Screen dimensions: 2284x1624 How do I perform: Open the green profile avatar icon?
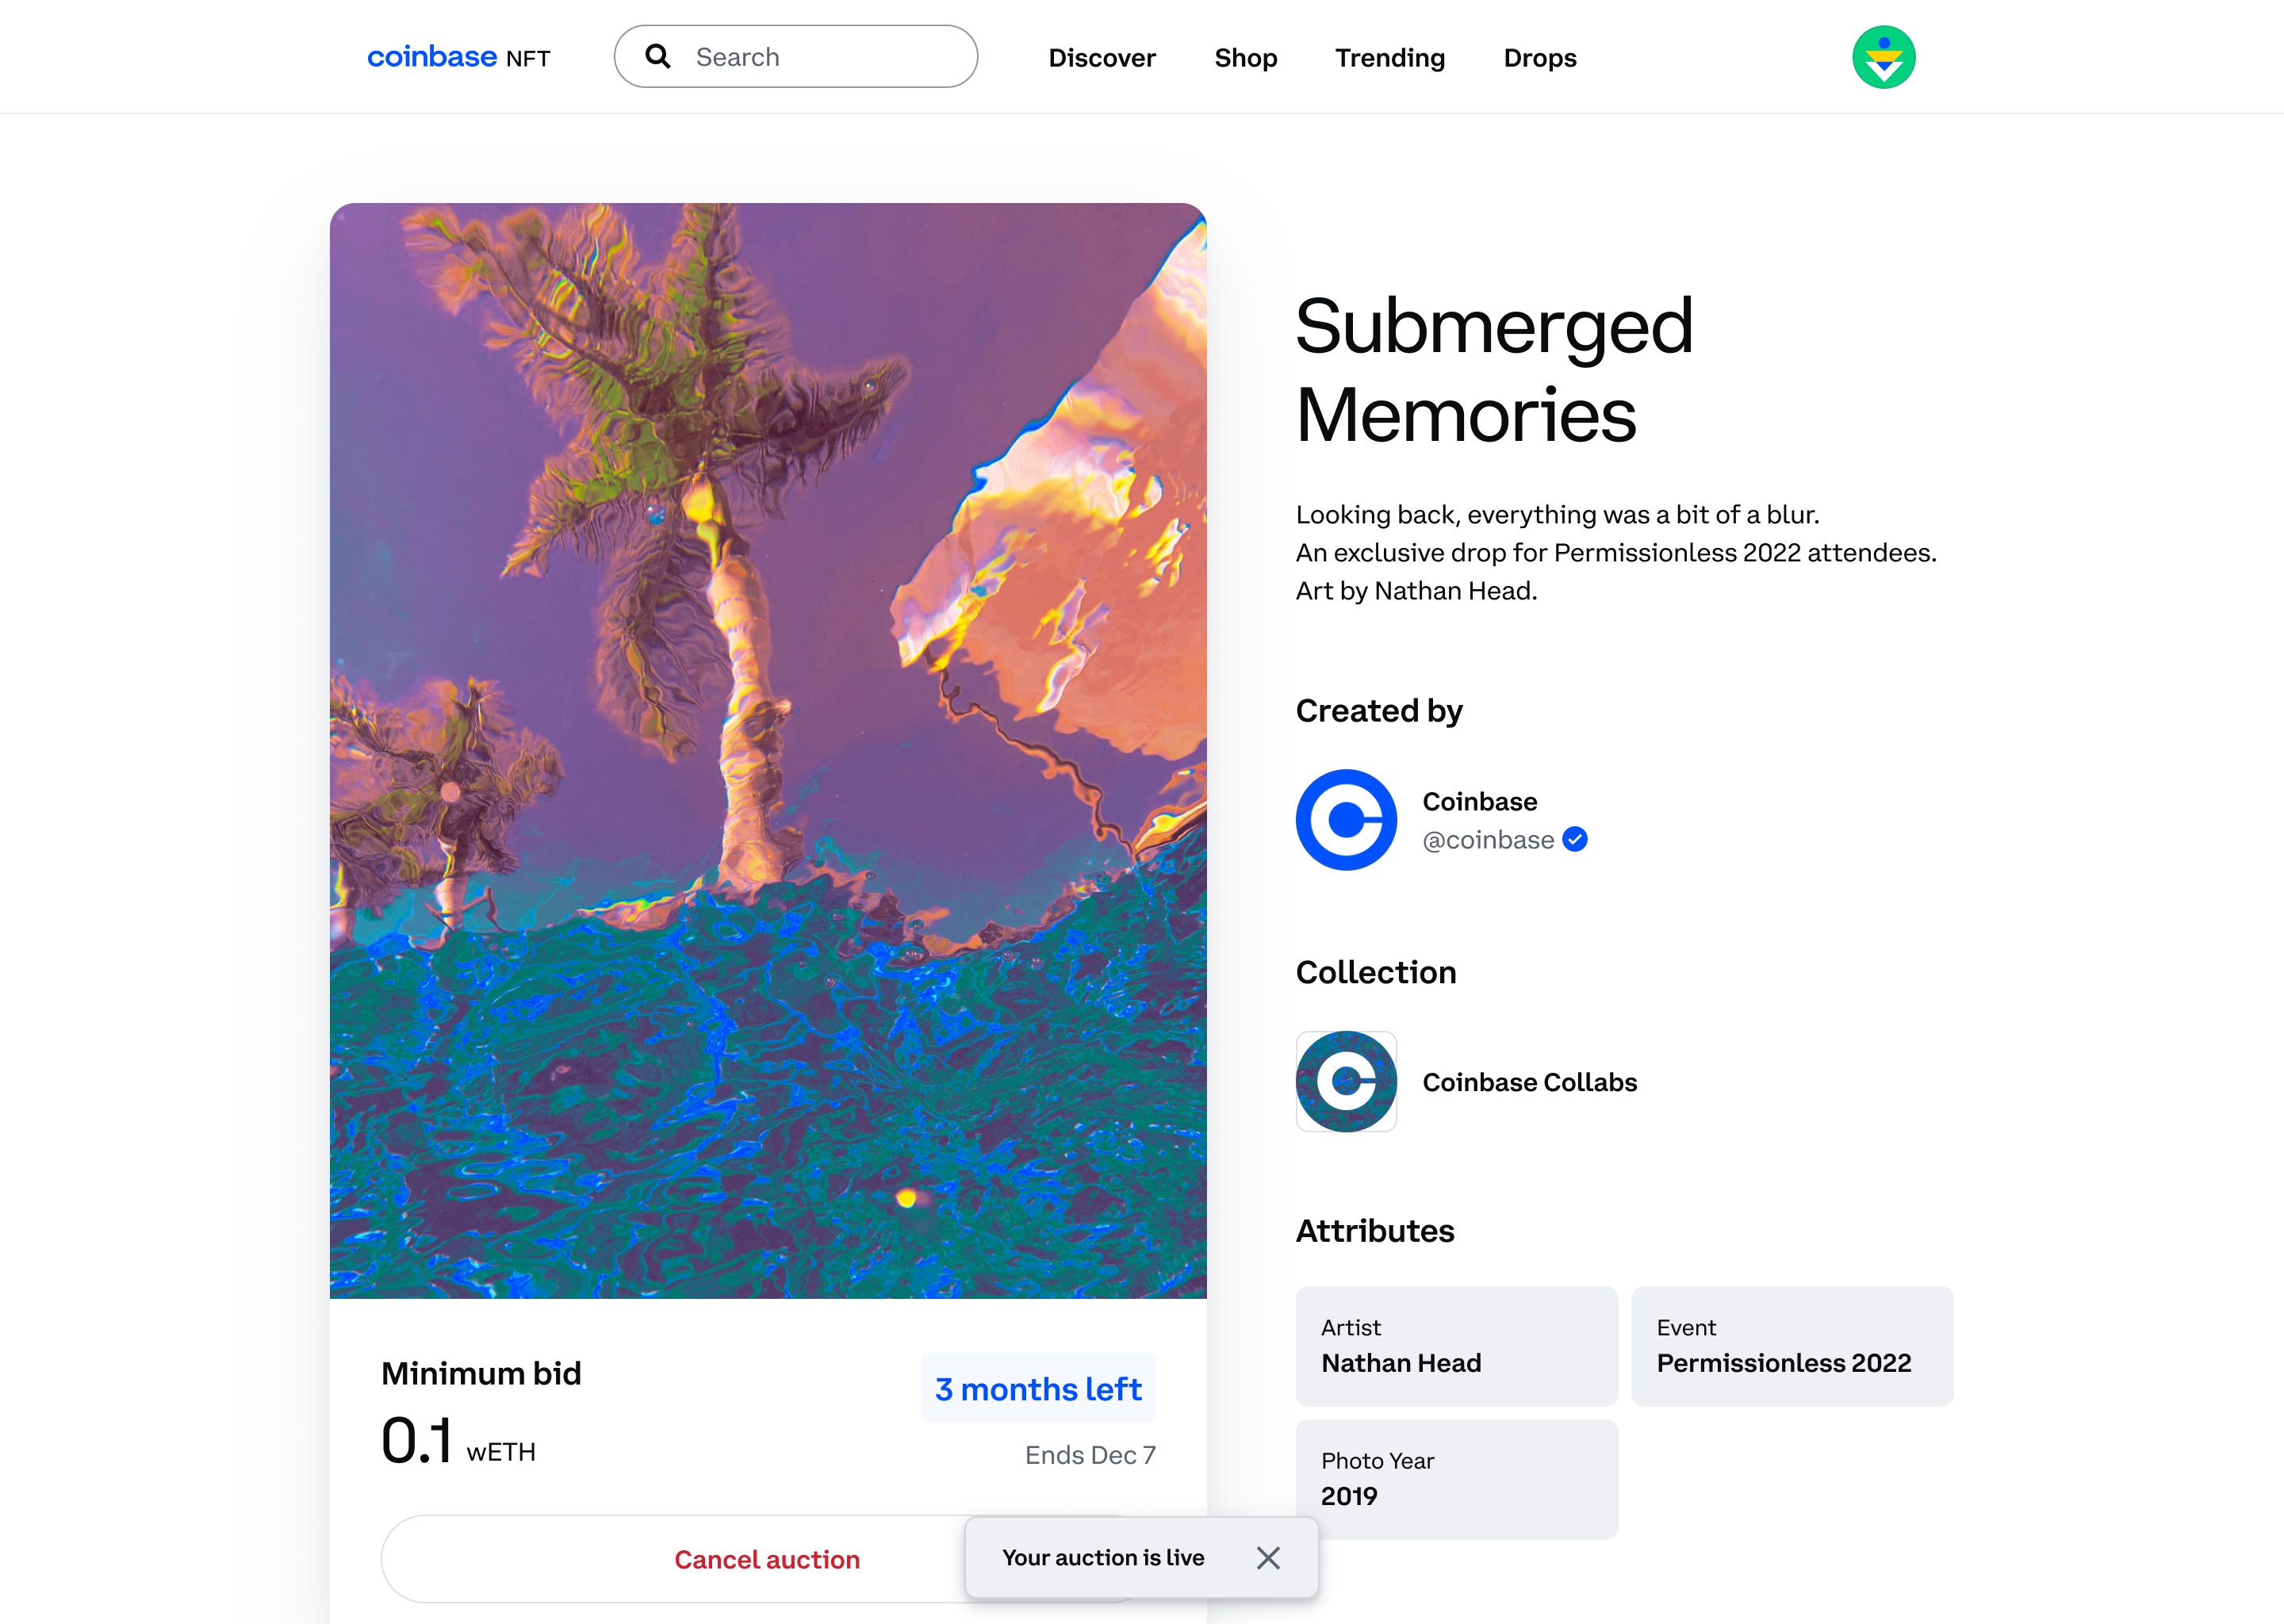click(1883, 57)
